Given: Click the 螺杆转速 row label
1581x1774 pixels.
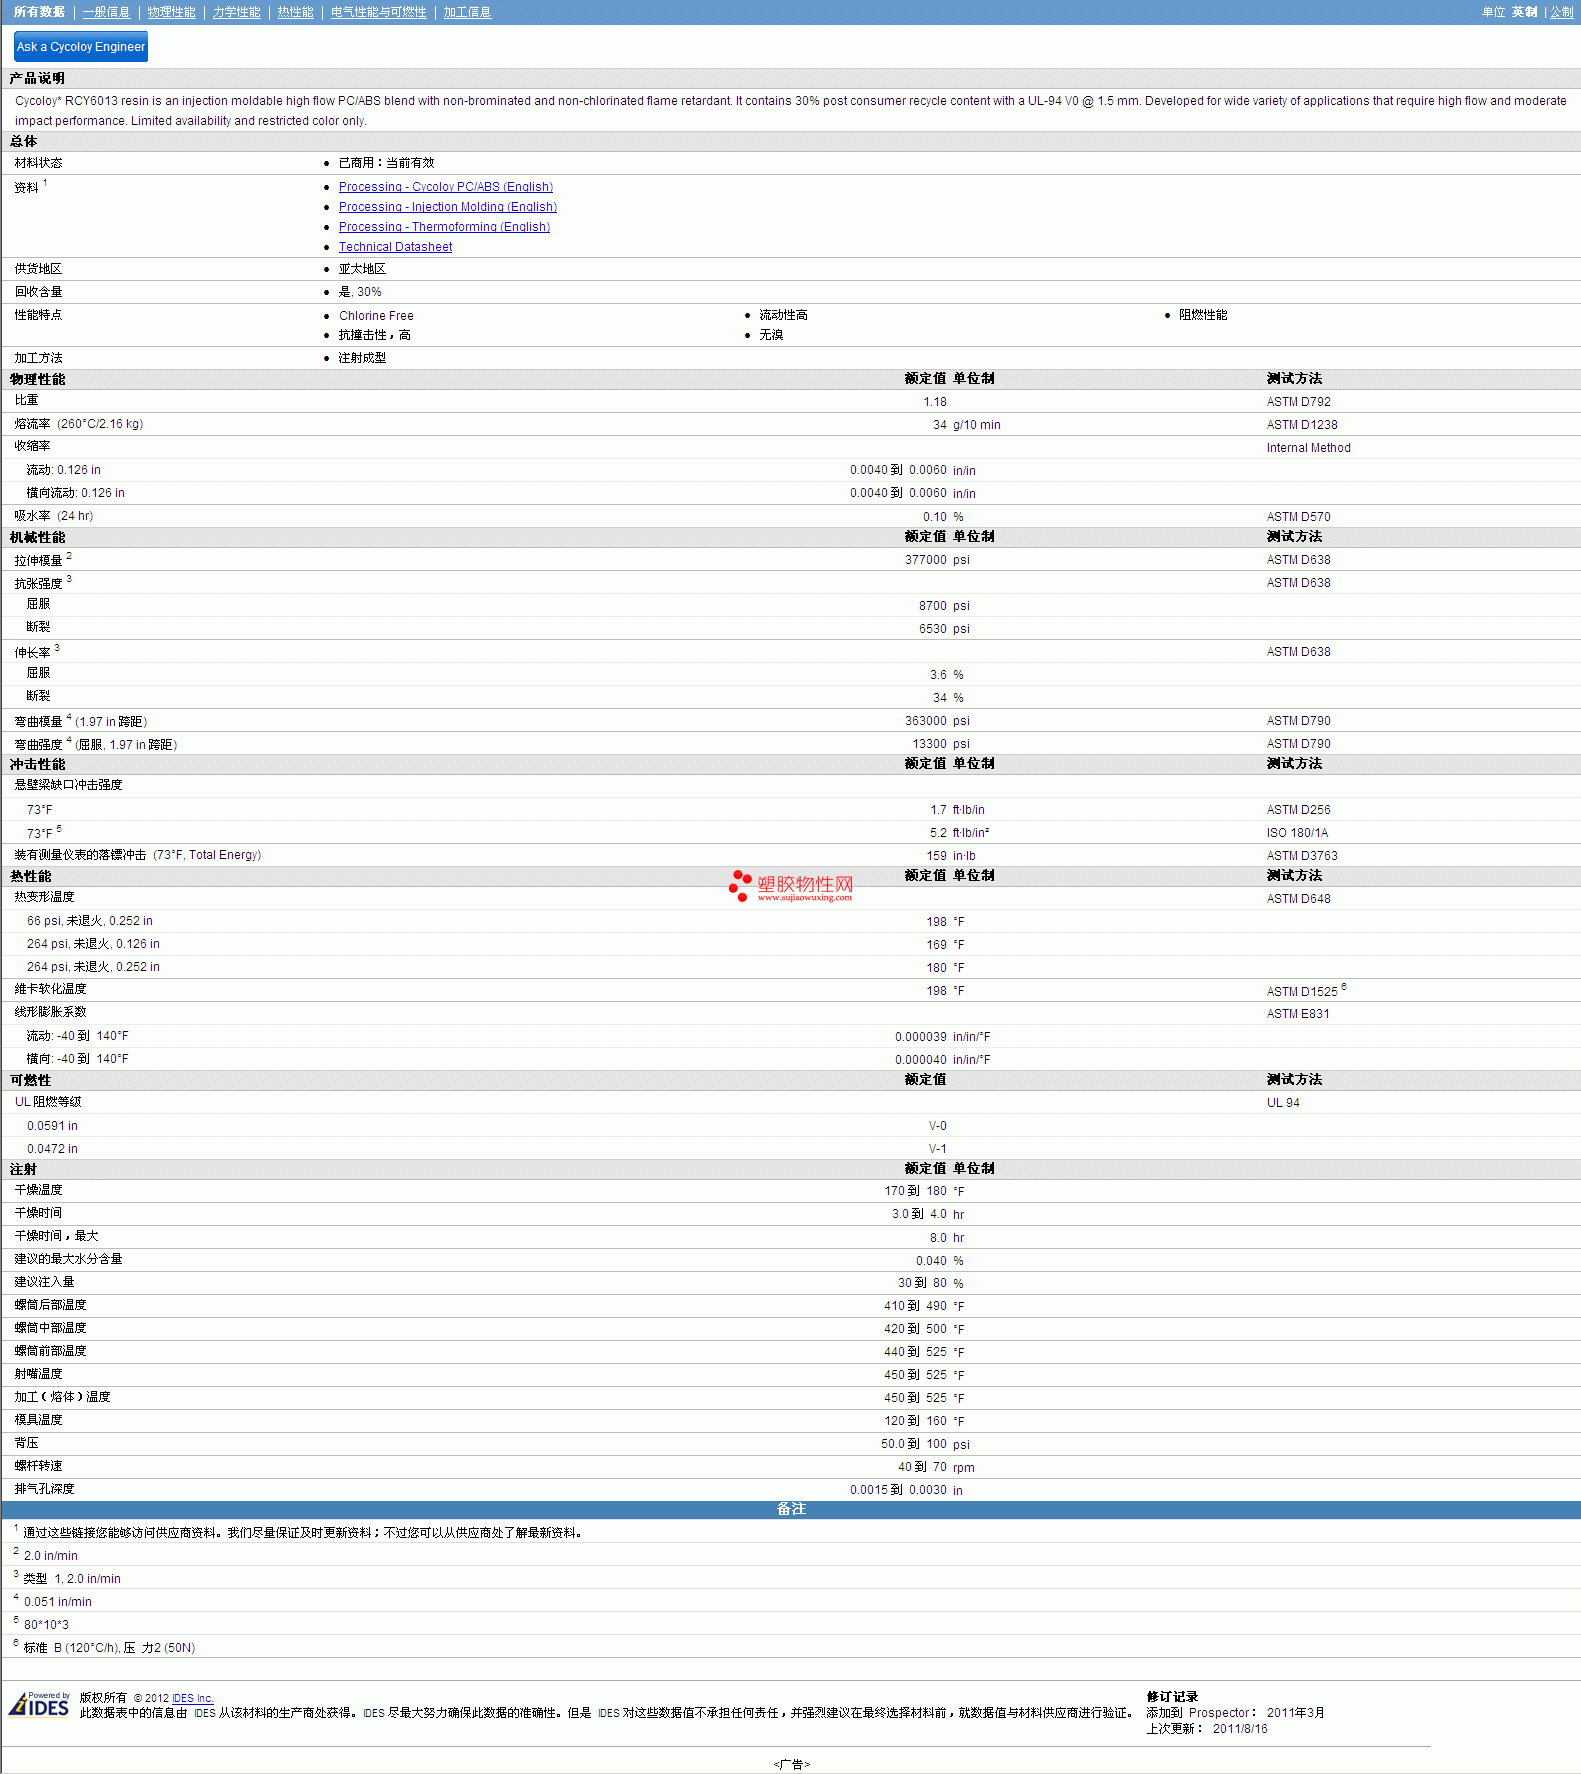Looking at the screenshot, I should [38, 1466].
